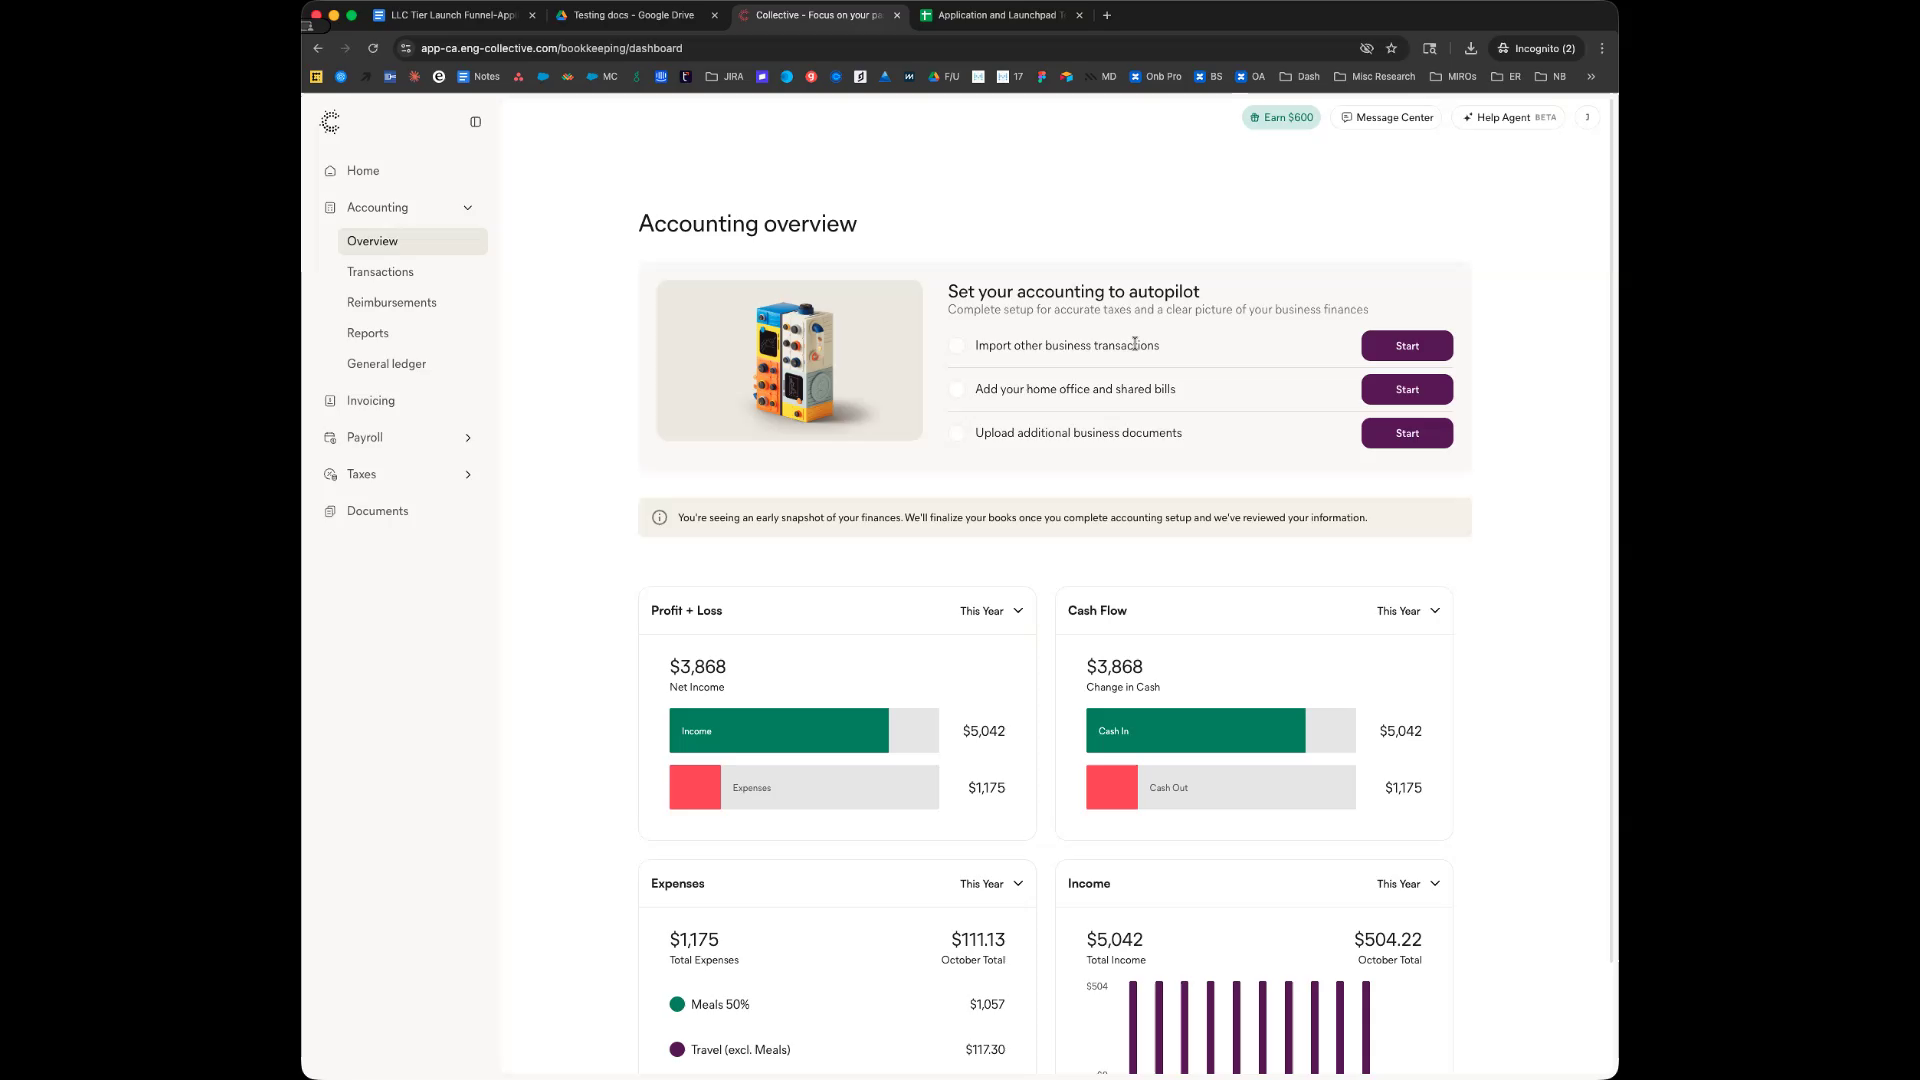Open Transactions in Accounting menu

[380, 272]
